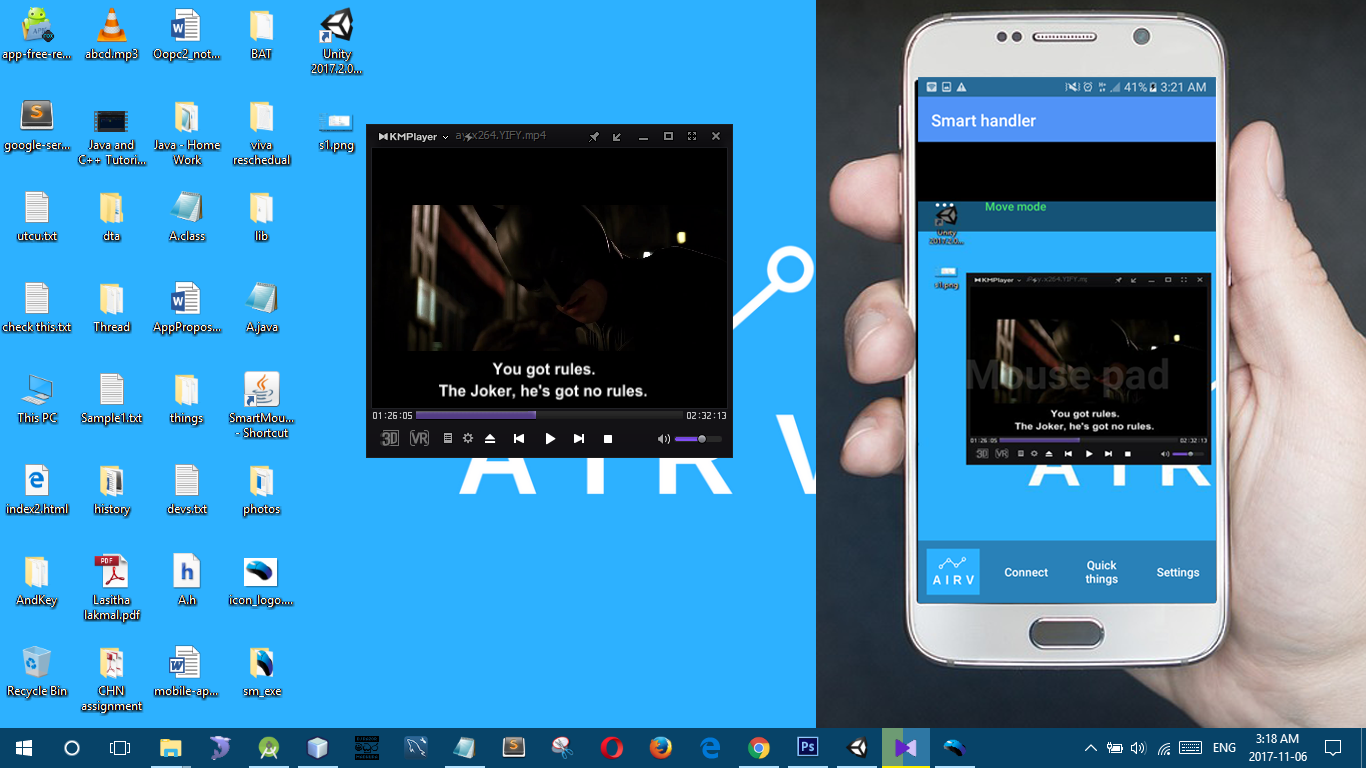The image size is (1366, 768).
Task: Select the A.java file icon
Action: tap(261, 308)
